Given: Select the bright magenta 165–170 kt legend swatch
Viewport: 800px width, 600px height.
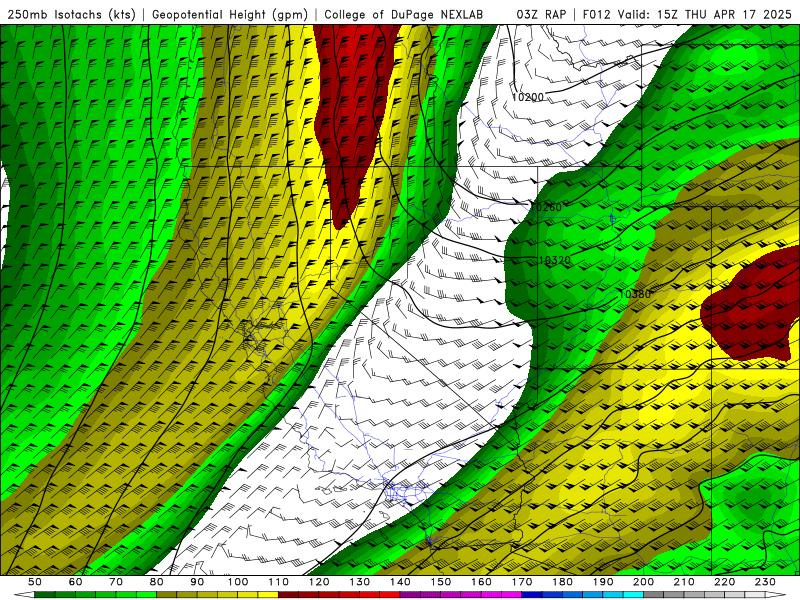Looking at the screenshot, I should click(511, 594).
